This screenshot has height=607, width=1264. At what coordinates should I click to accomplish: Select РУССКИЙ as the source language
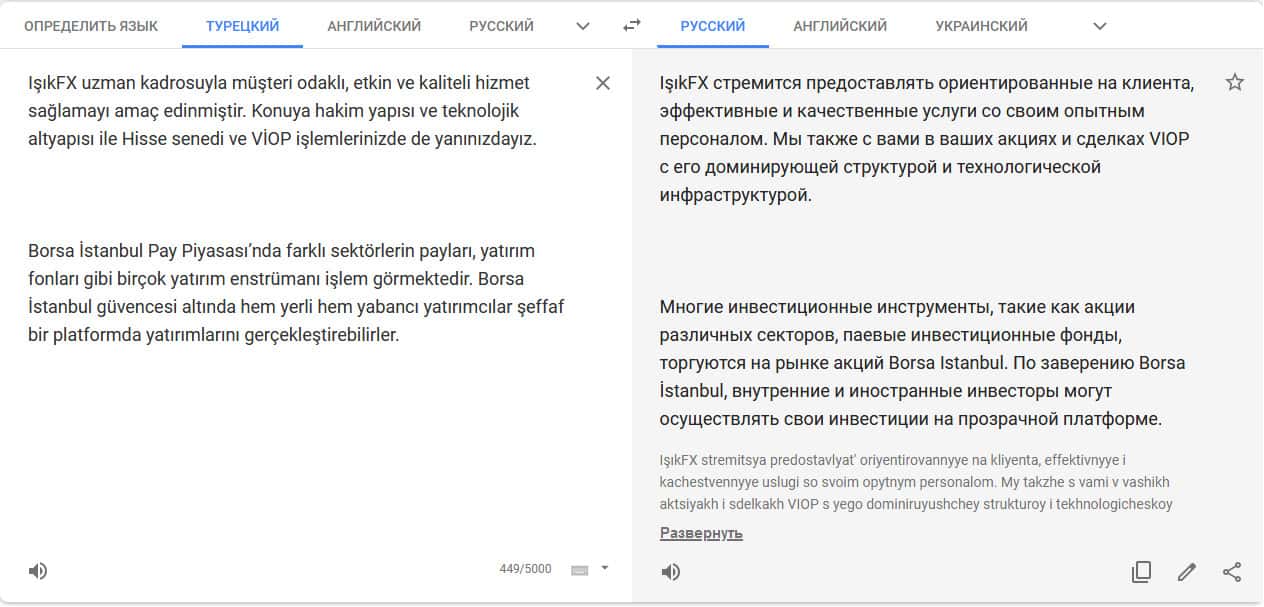[501, 26]
